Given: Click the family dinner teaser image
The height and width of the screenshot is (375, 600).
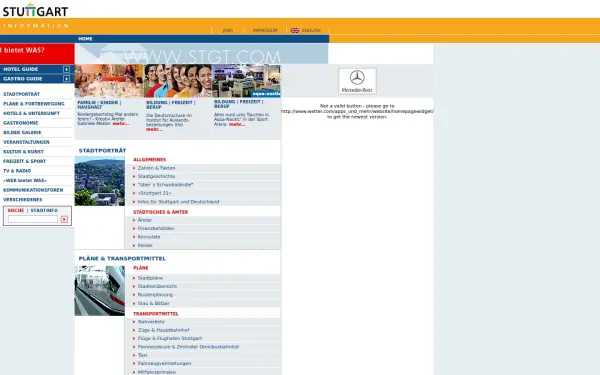Looking at the screenshot, I should coord(109,81).
